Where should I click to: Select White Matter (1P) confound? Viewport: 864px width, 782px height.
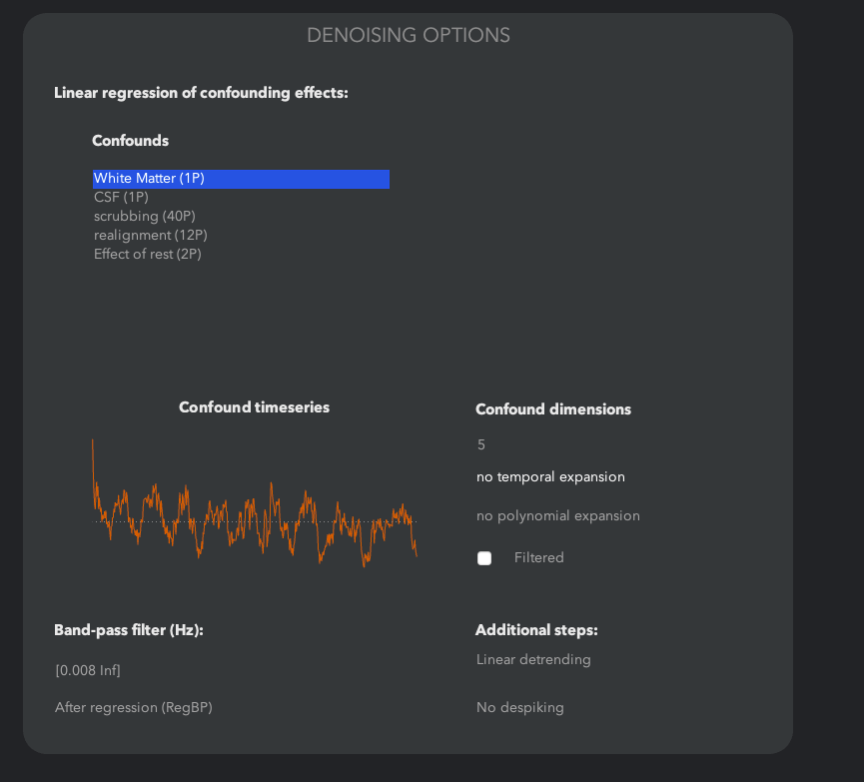(150, 178)
